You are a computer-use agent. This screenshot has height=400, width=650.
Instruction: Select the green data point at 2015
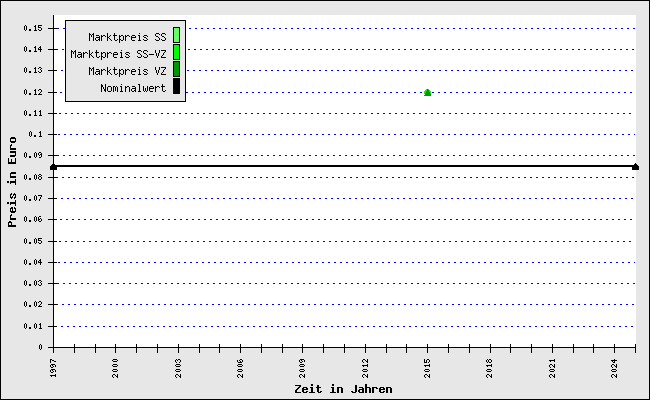point(427,92)
